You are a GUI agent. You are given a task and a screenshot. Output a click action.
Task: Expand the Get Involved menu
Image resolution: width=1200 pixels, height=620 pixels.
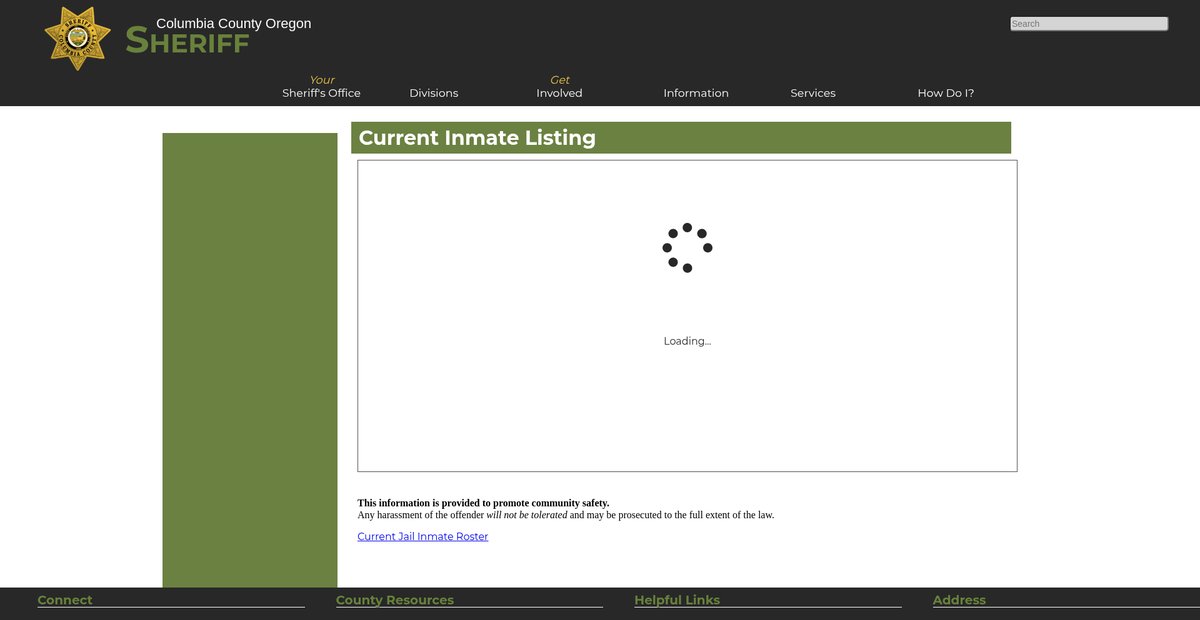click(559, 87)
